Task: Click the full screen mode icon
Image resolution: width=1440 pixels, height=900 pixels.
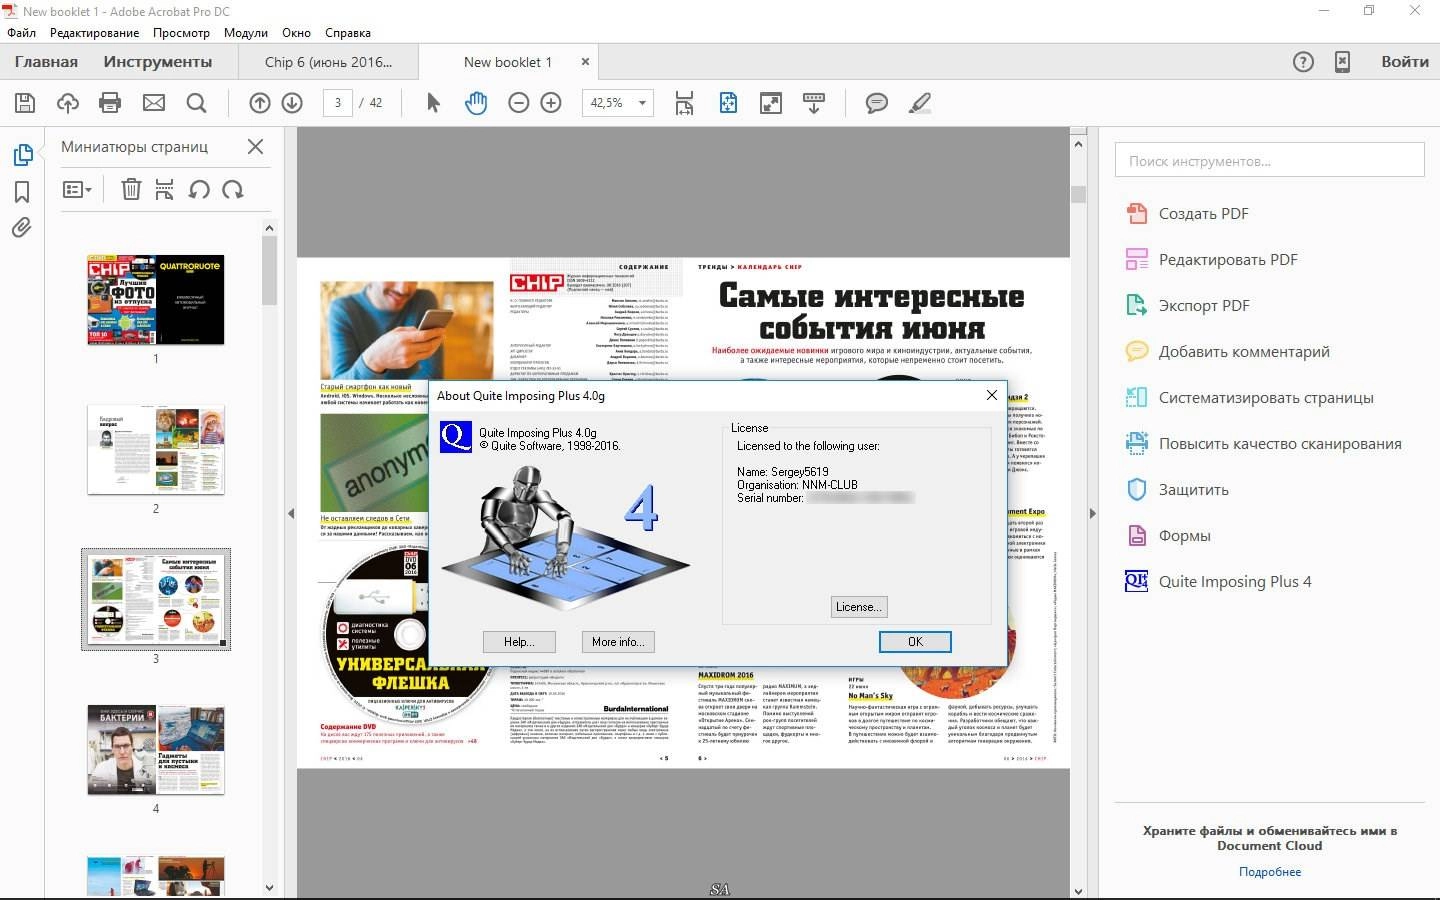Action: click(771, 103)
